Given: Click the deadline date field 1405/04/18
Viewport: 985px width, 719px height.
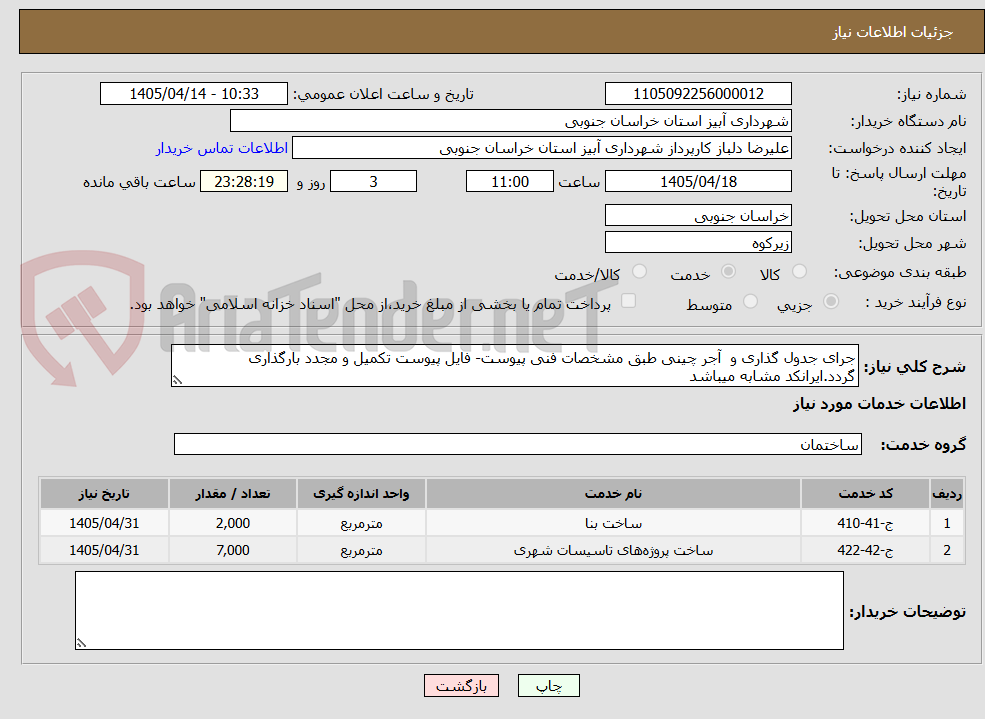Looking at the screenshot, I should click(x=698, y=181).
